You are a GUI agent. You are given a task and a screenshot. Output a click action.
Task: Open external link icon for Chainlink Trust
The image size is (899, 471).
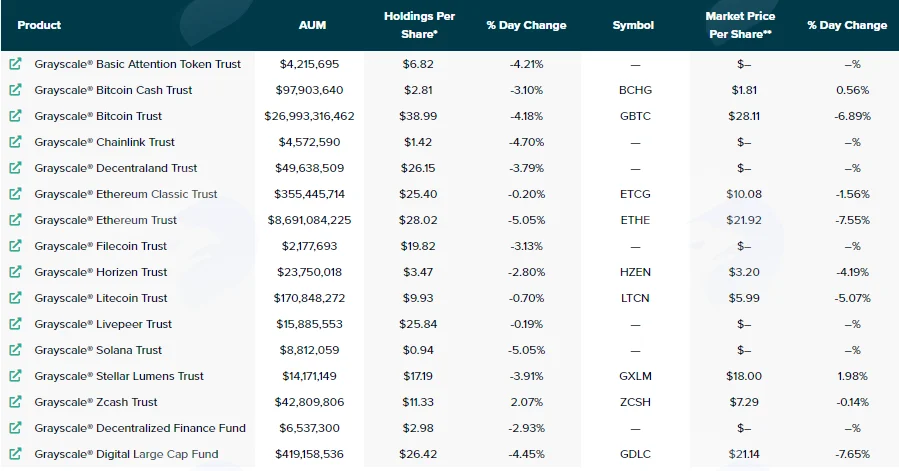(15, 141)
